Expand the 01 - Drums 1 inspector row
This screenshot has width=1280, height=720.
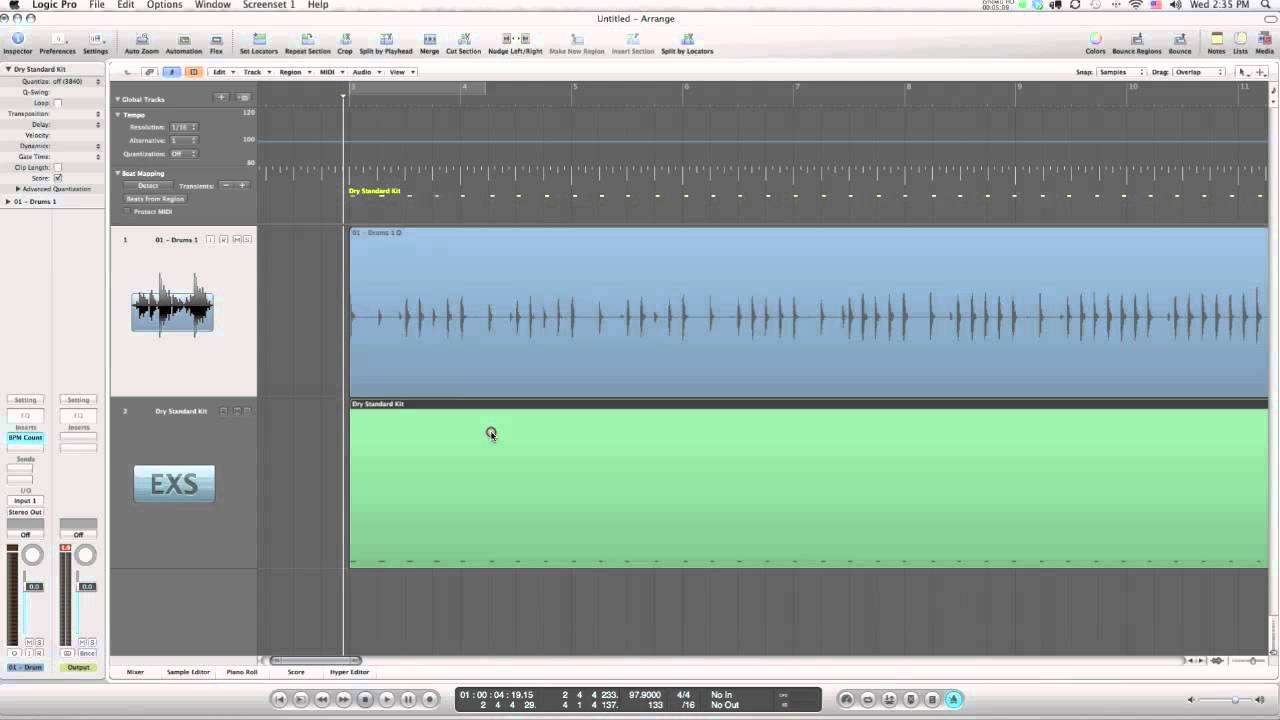tap(9, 201)
